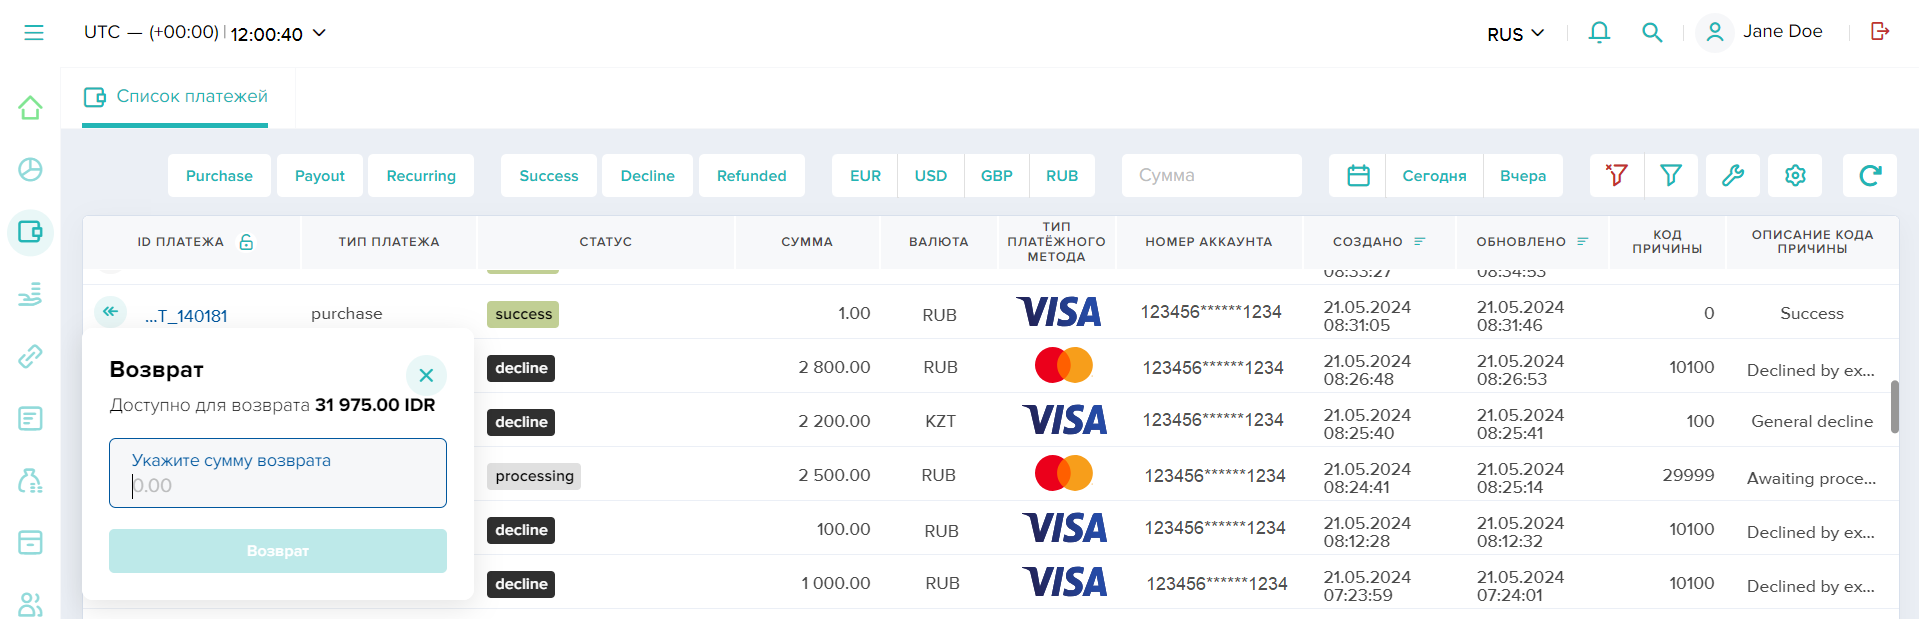
Task: Open the RUS language dropdown
Action: pos(1515,34)
